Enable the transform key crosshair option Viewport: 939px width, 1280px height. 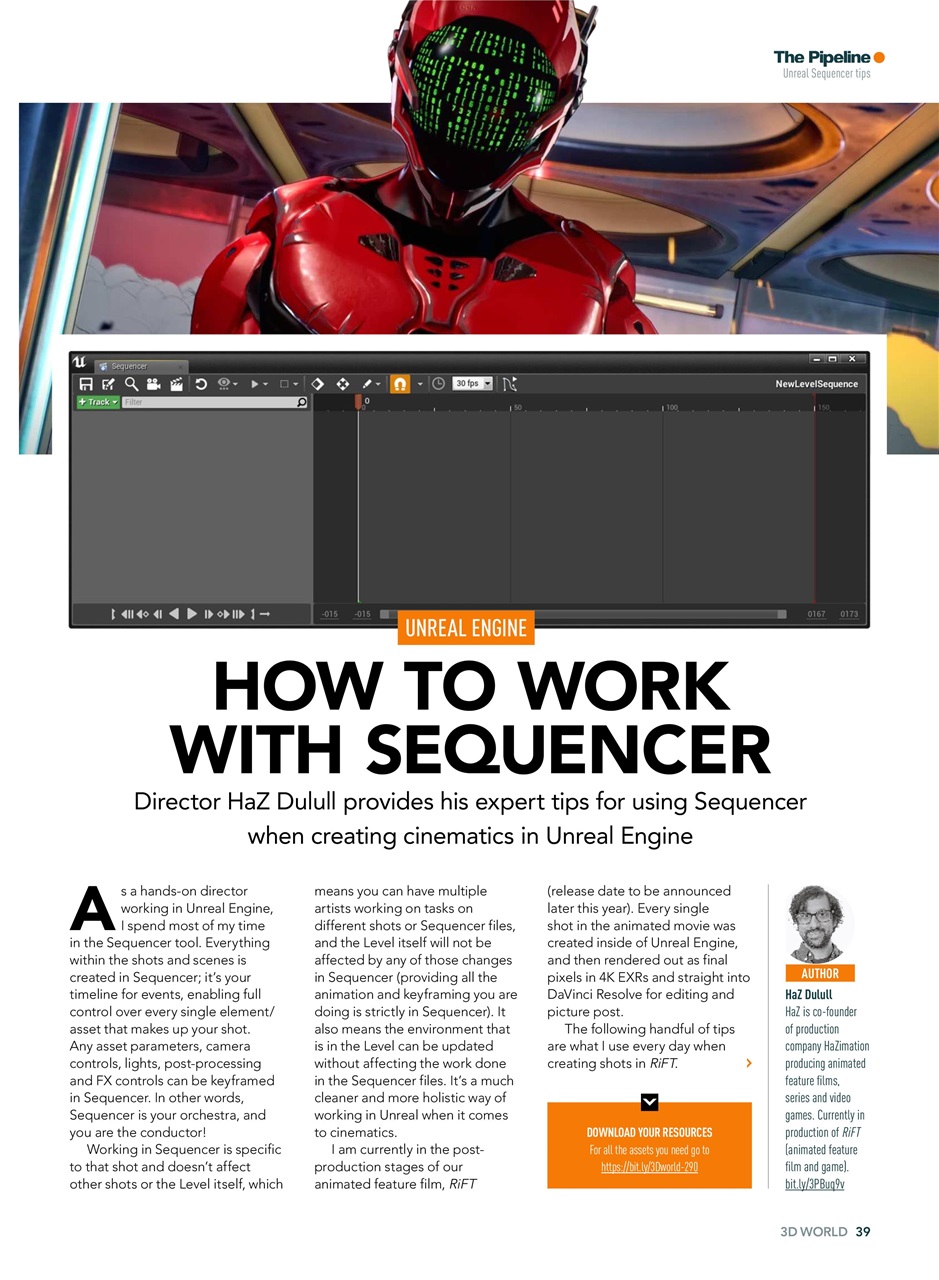[343, 383]
